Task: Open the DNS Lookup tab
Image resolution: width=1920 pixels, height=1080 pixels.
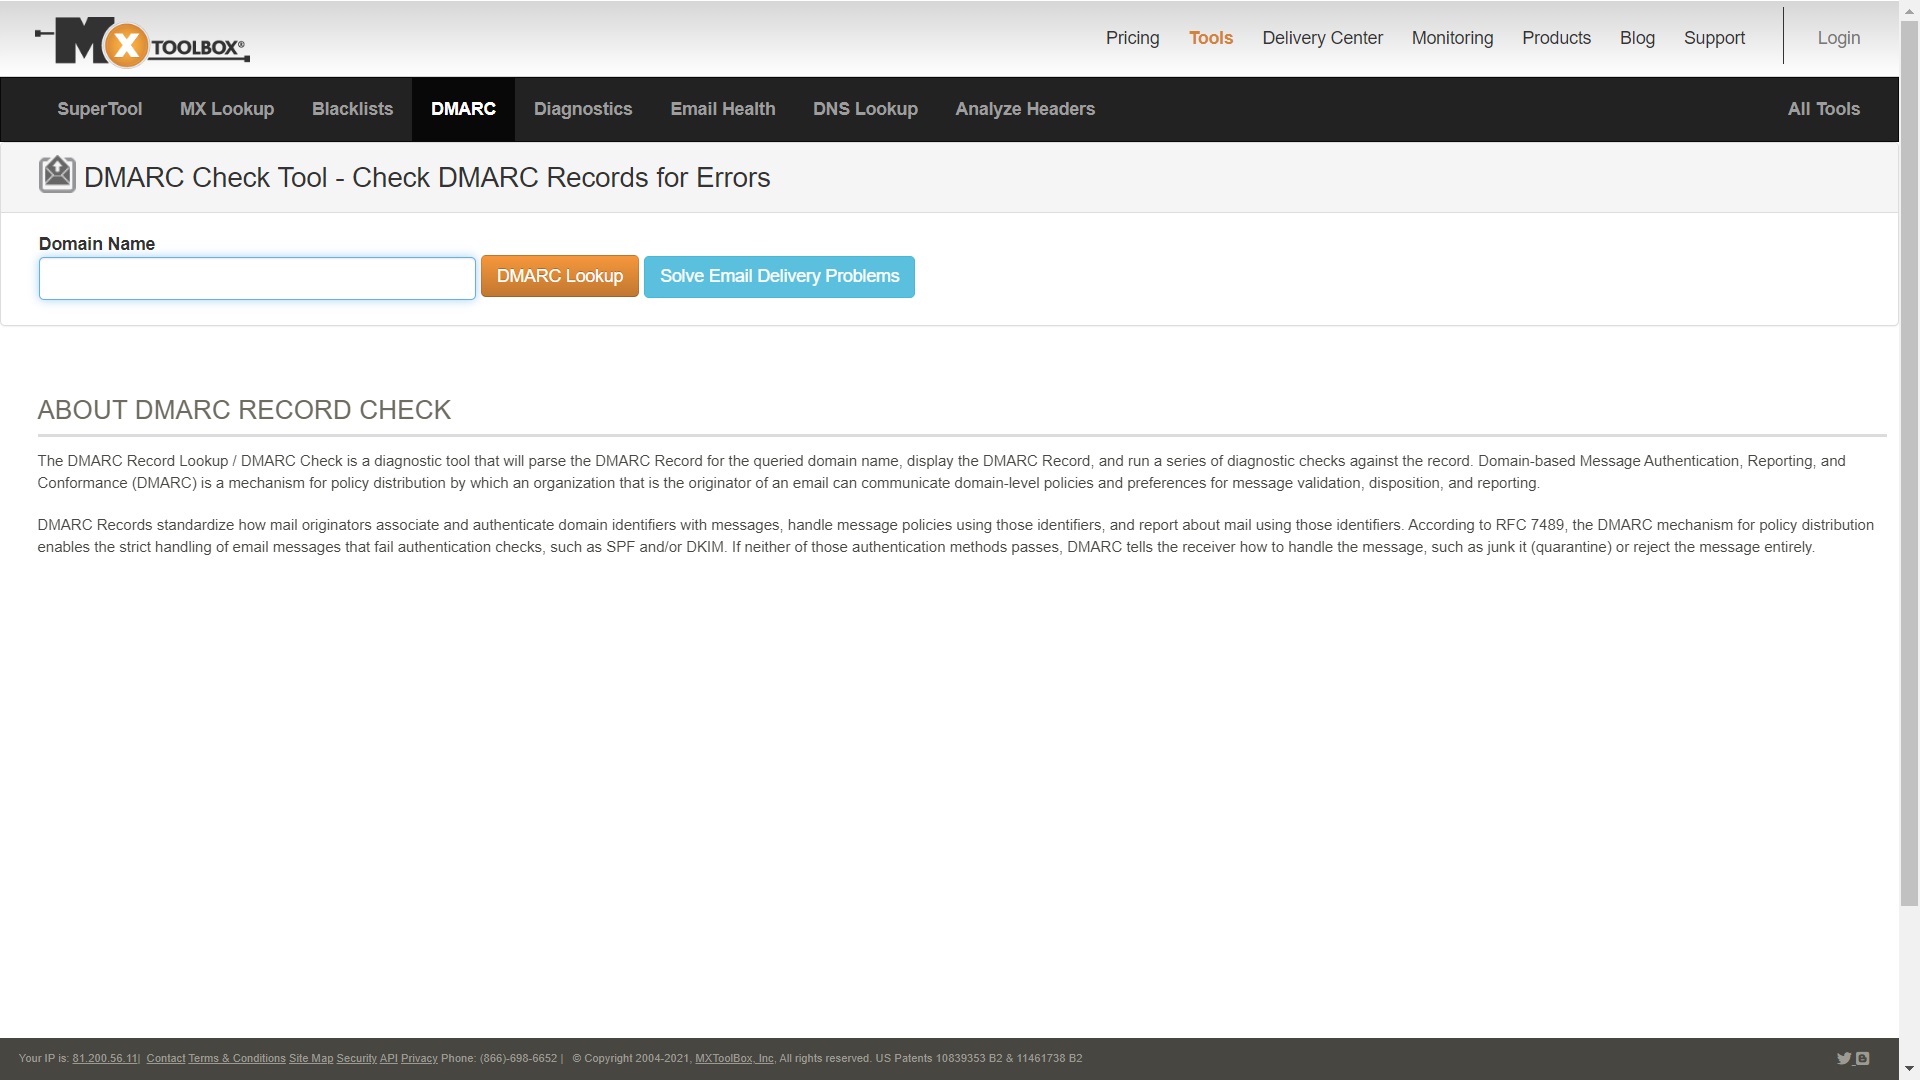Action: [865, 109]
